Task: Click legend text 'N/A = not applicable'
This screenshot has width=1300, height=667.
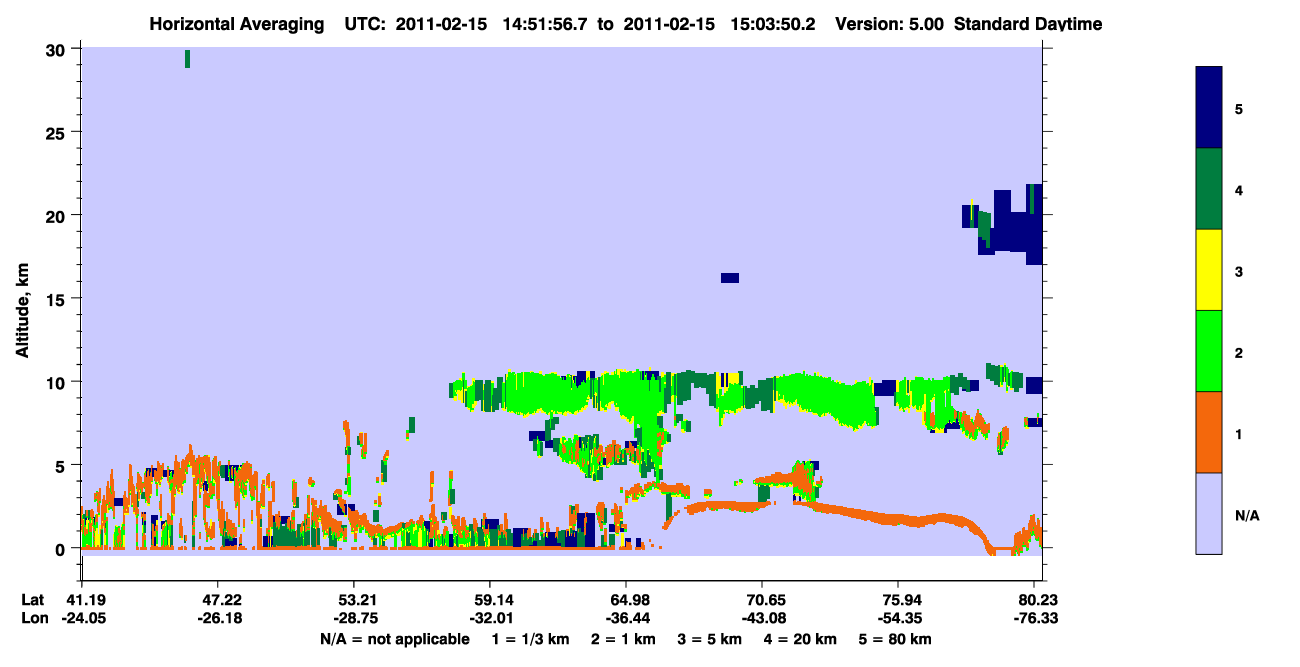Action: [394, 639]
